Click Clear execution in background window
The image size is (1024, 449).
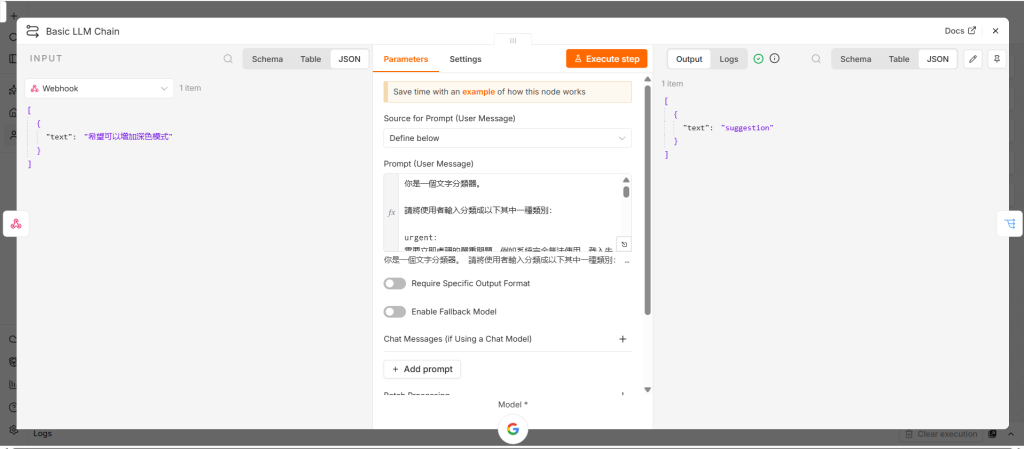pos(940,434)
